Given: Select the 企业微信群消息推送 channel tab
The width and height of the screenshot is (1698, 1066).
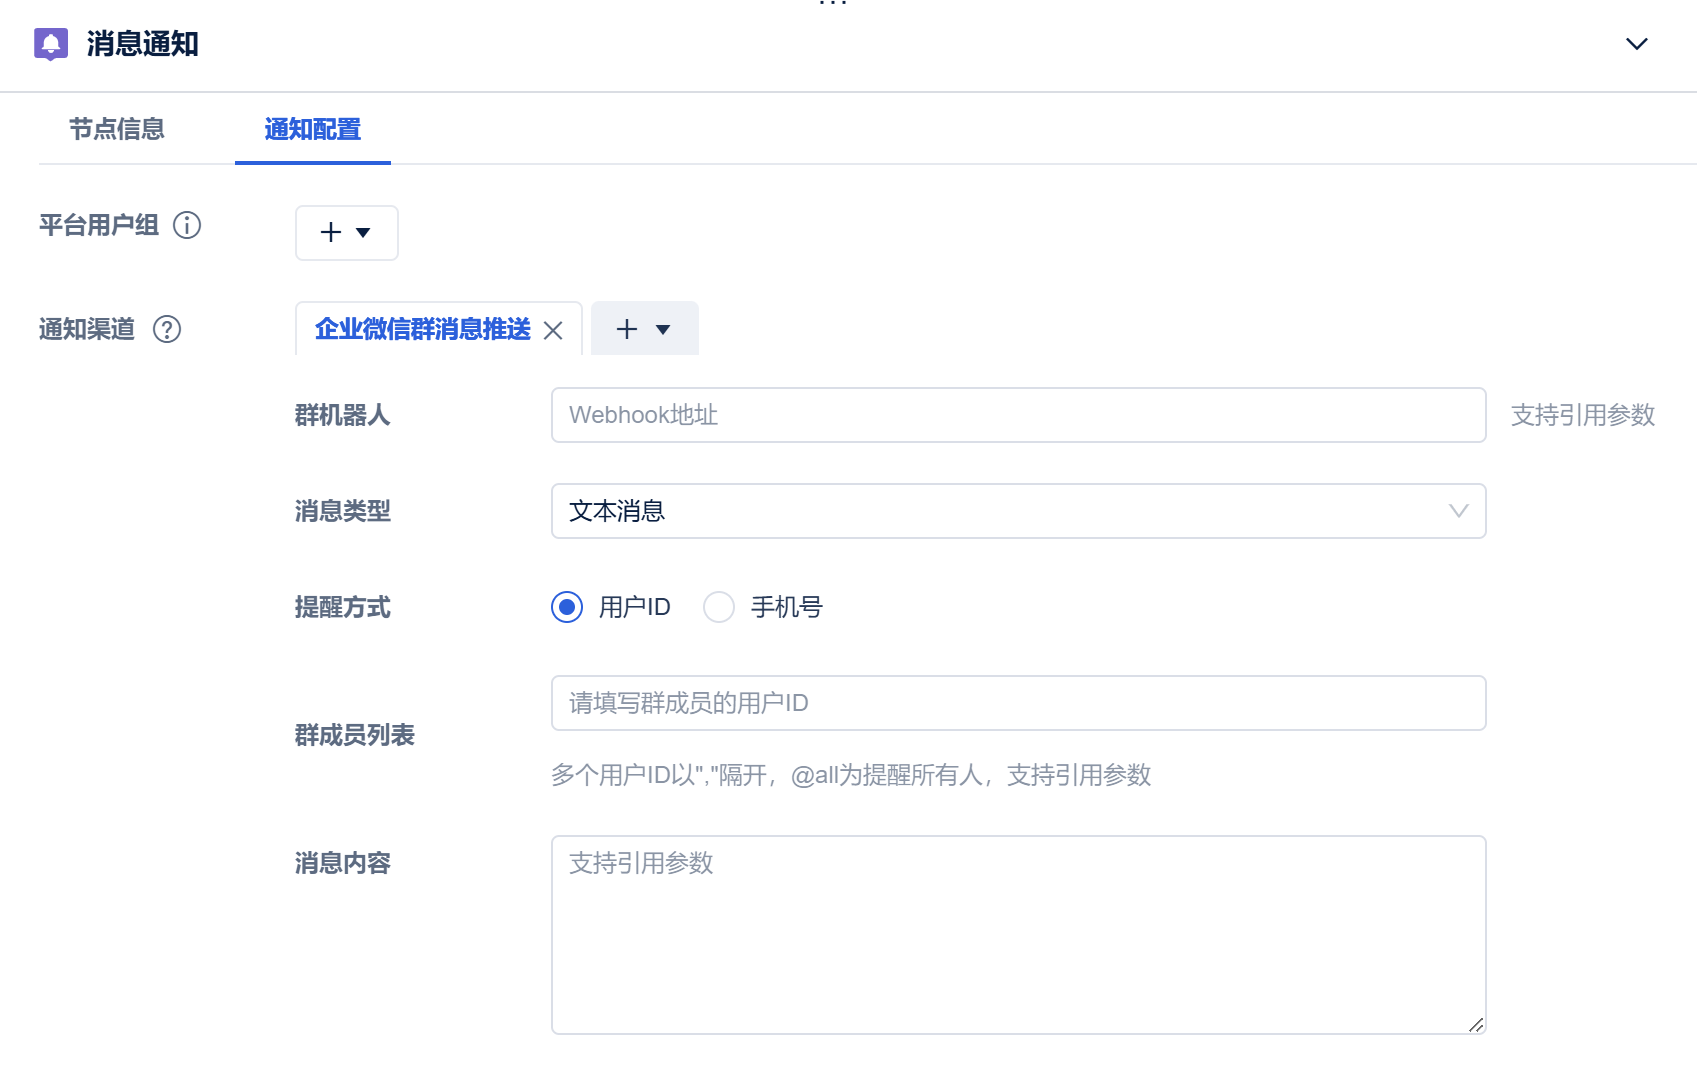Looking at the screenshot, I should [423, 329].
